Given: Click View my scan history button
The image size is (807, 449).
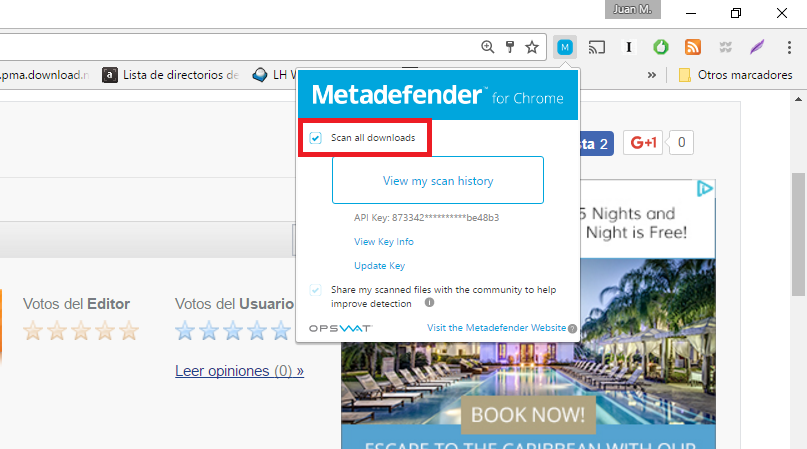Looking at the screenshot, I should click(438, 180).
